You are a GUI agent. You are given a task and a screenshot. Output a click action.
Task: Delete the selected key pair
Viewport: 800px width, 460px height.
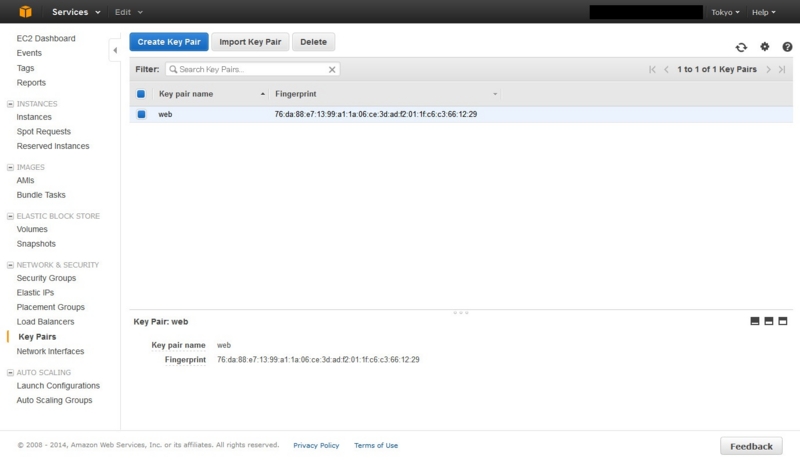click(x=313, y=42)
